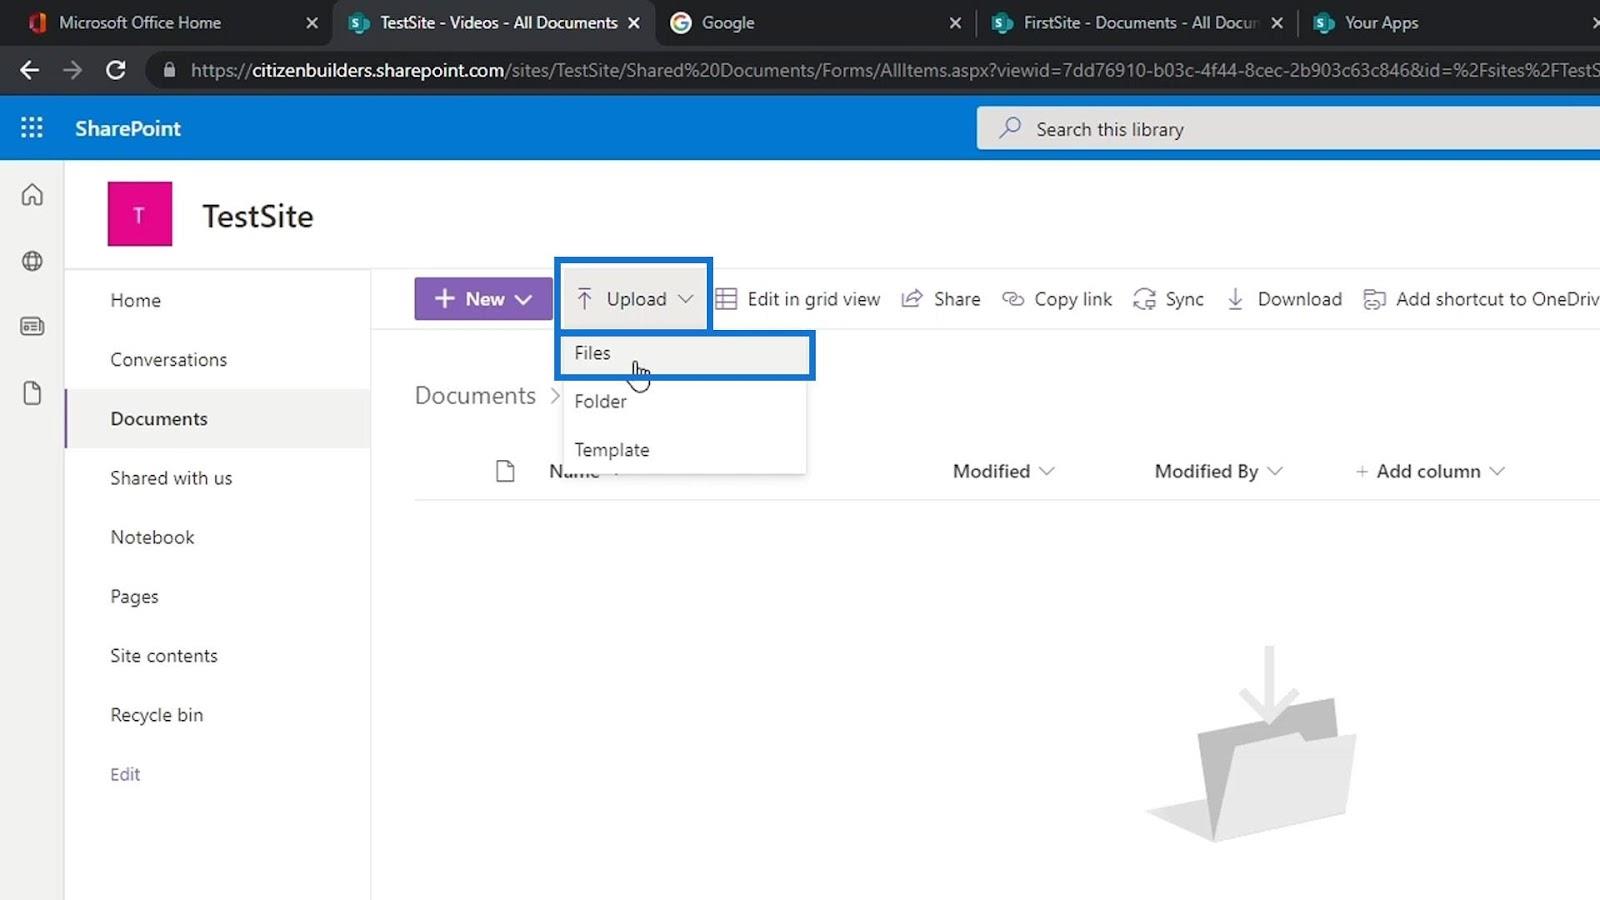The height and width of the screenshot is (900, 1600).
Task: Click Add shortcut to OneDrive
Action: point(1481,299)
